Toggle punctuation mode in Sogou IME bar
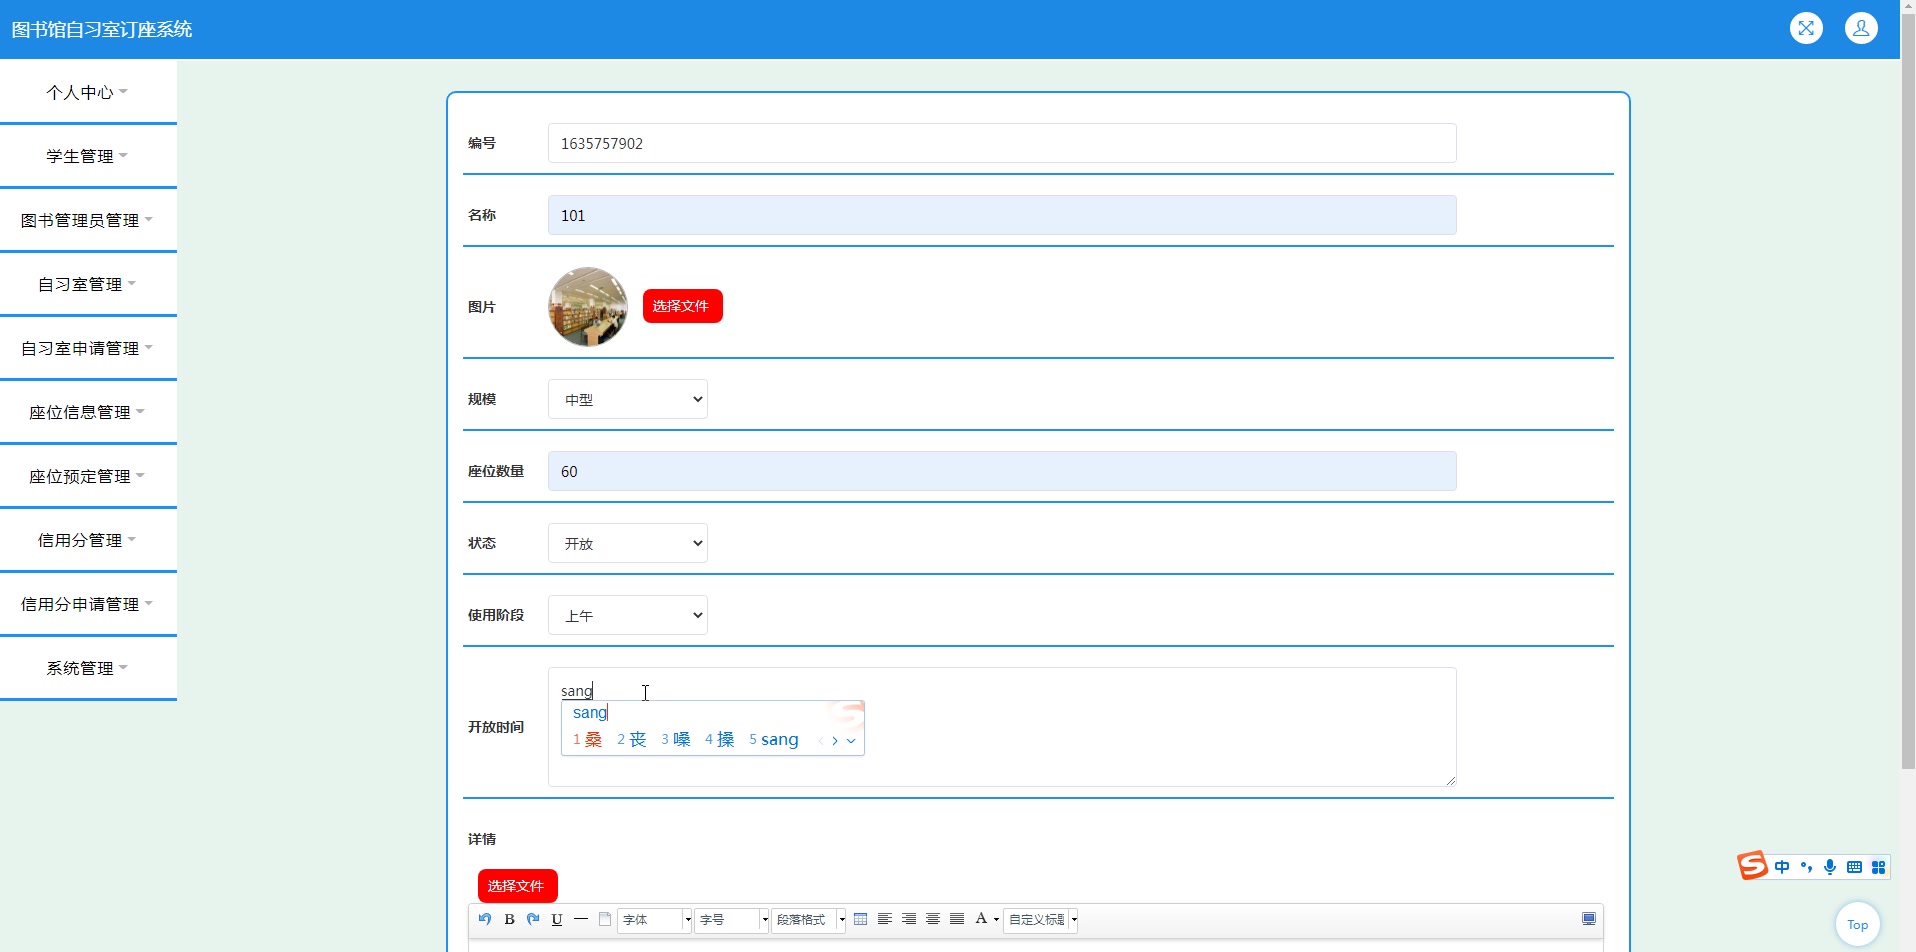The height and width of the screenshot is (952, 1916). [1807, 866]
